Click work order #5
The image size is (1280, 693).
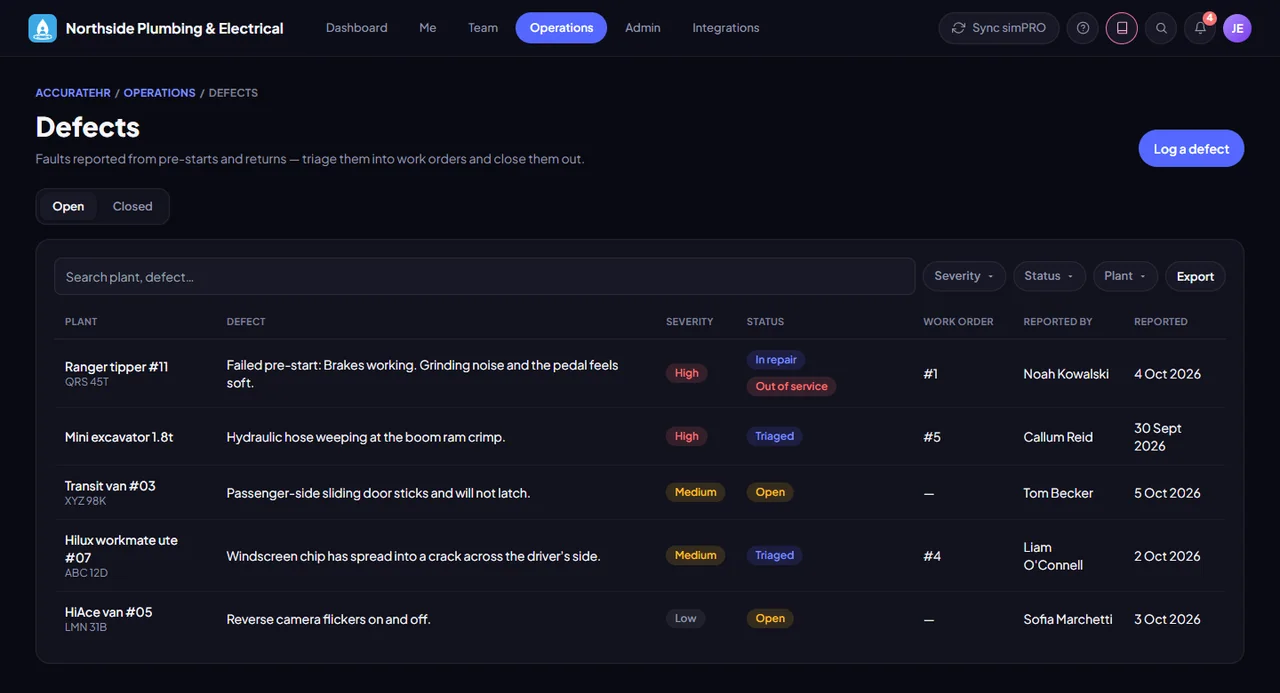932,437
